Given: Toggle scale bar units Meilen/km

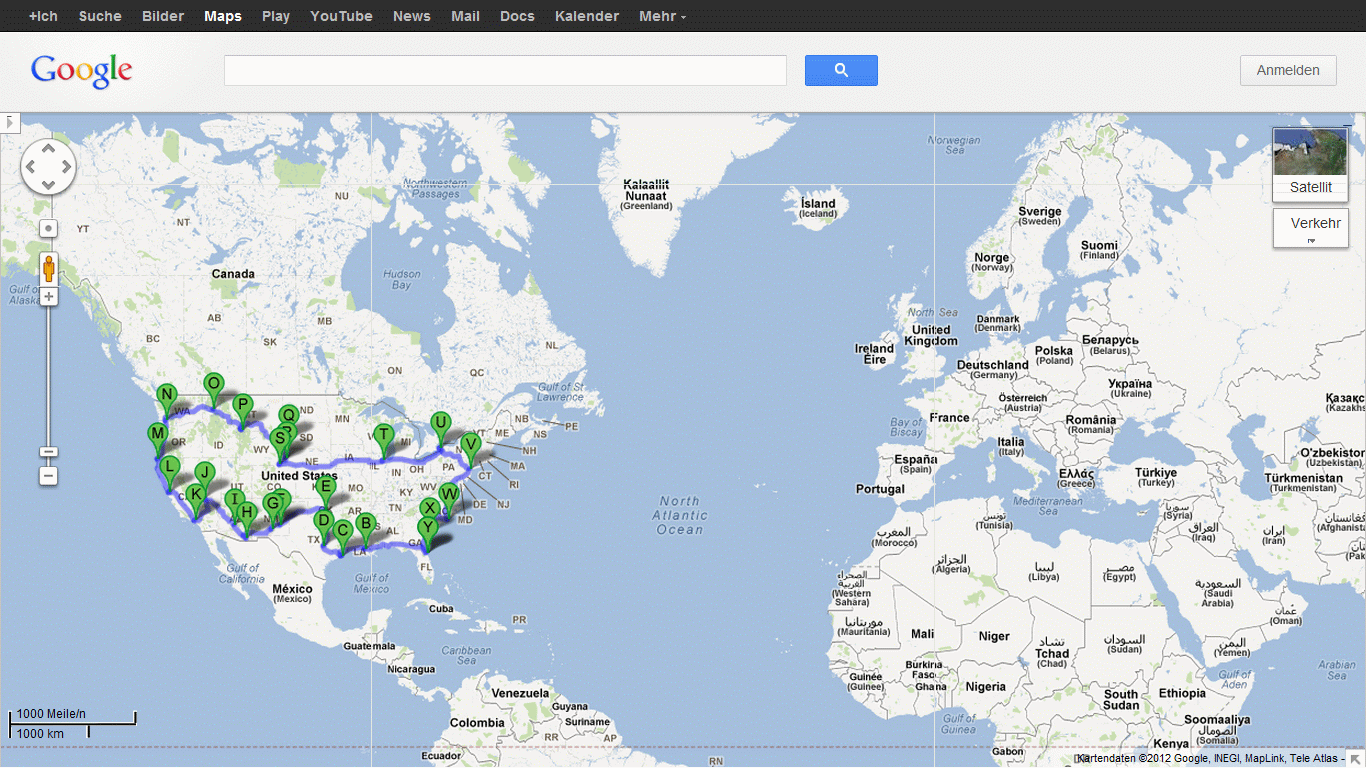Looking at the screenshot, I should coord(72,723).
